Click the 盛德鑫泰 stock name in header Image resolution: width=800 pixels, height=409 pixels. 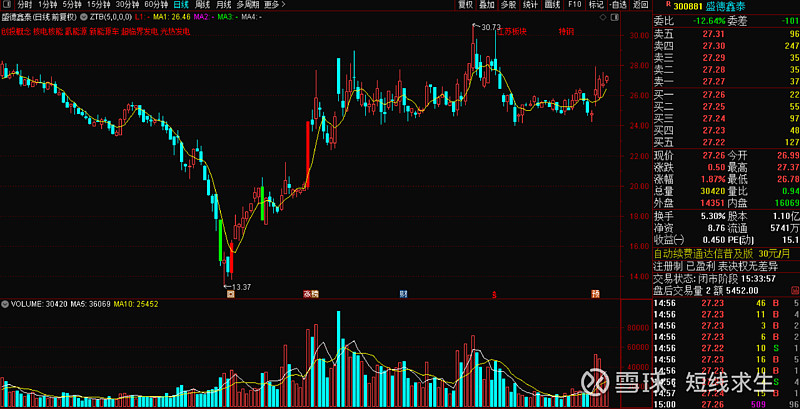tap(724, 6)
